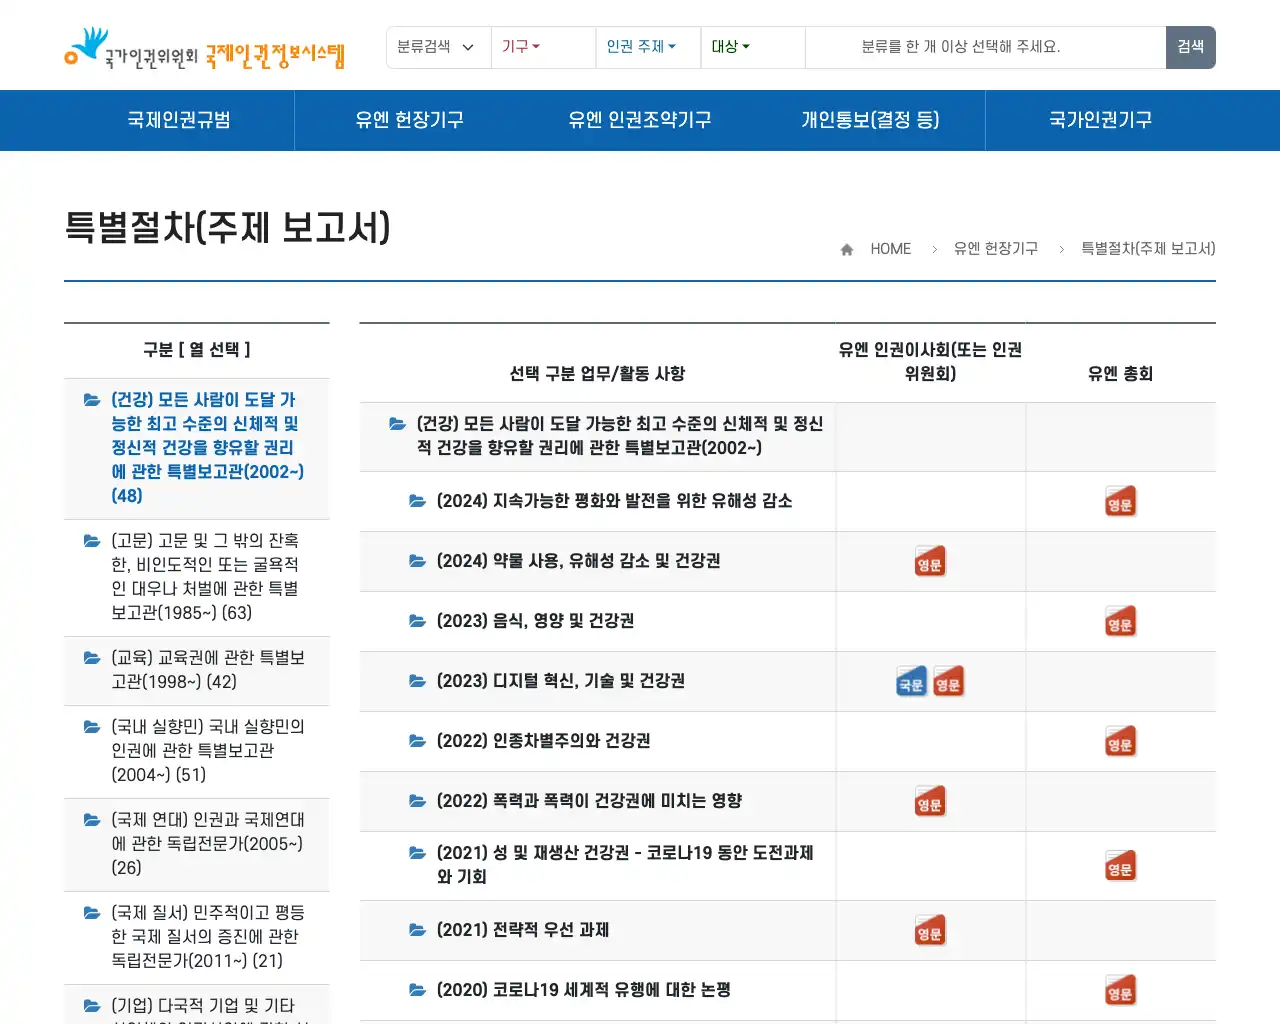This screenshot has height=1024, width=1280.
Task: Click the home icon in the breadcrumb
Action: coord(846,248)
